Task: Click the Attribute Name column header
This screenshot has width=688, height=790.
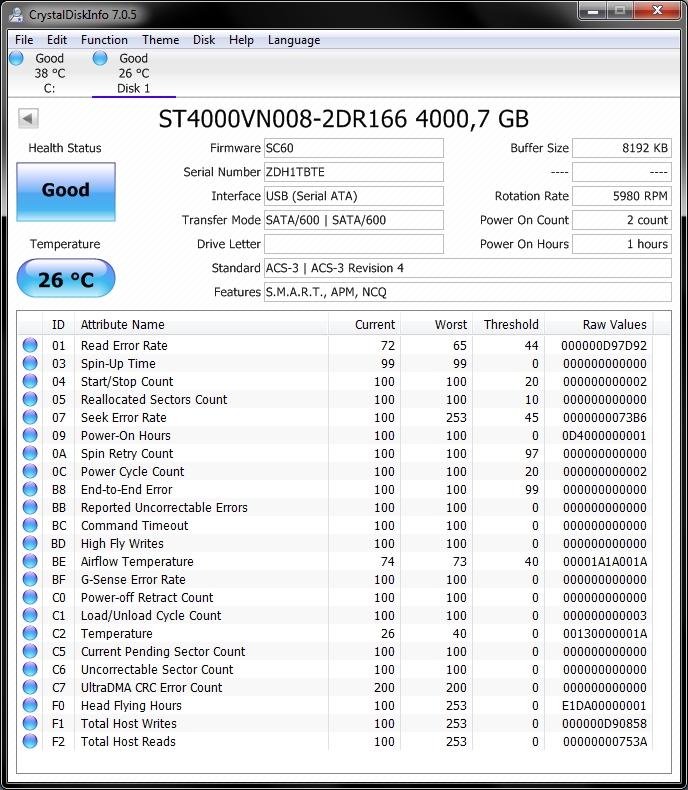Action: (201, 325)
